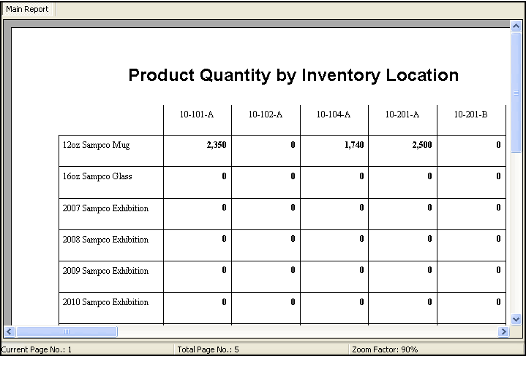Click the vertical scrollbar up arrow
This screenshot has width=528, height=370.
coord(516,26)
